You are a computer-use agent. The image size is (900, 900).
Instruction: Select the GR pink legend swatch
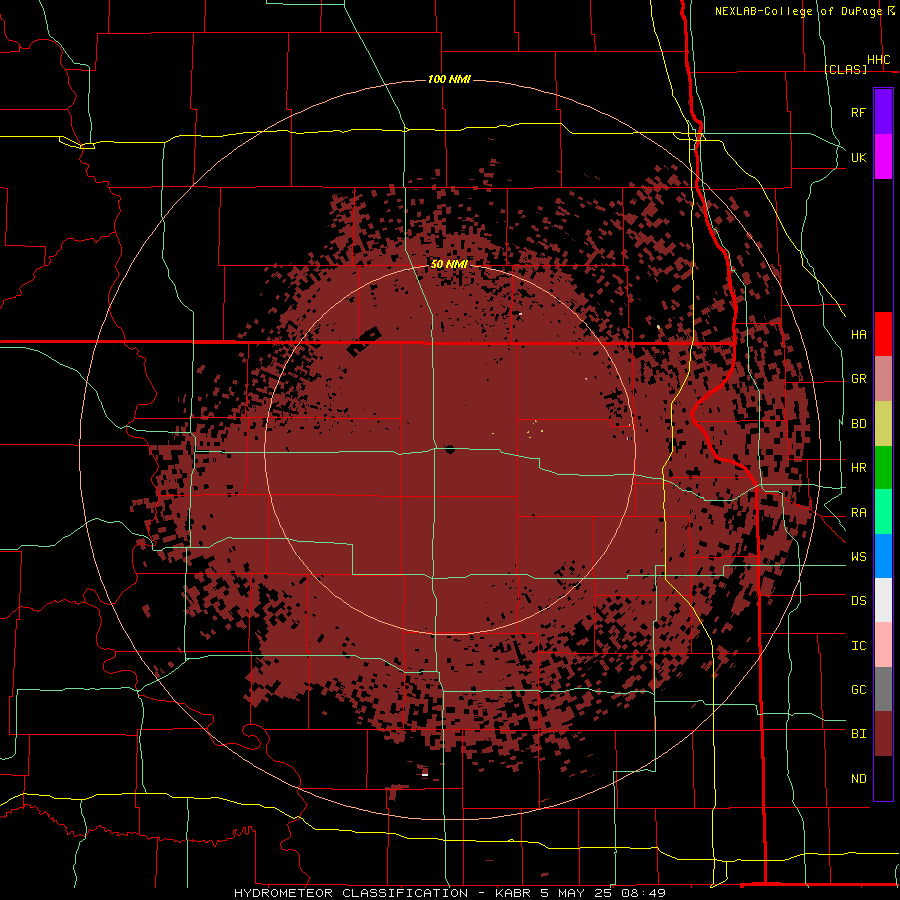point(883,379)
